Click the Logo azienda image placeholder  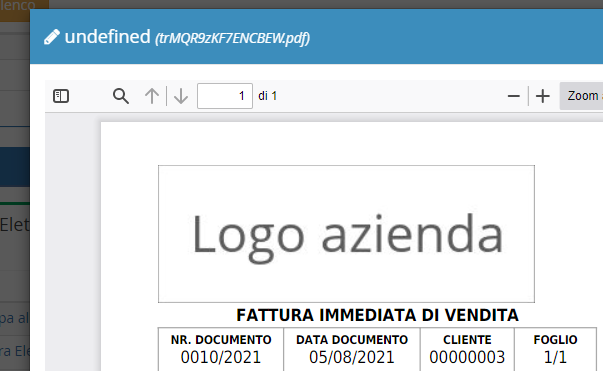[x=346, y=234]
